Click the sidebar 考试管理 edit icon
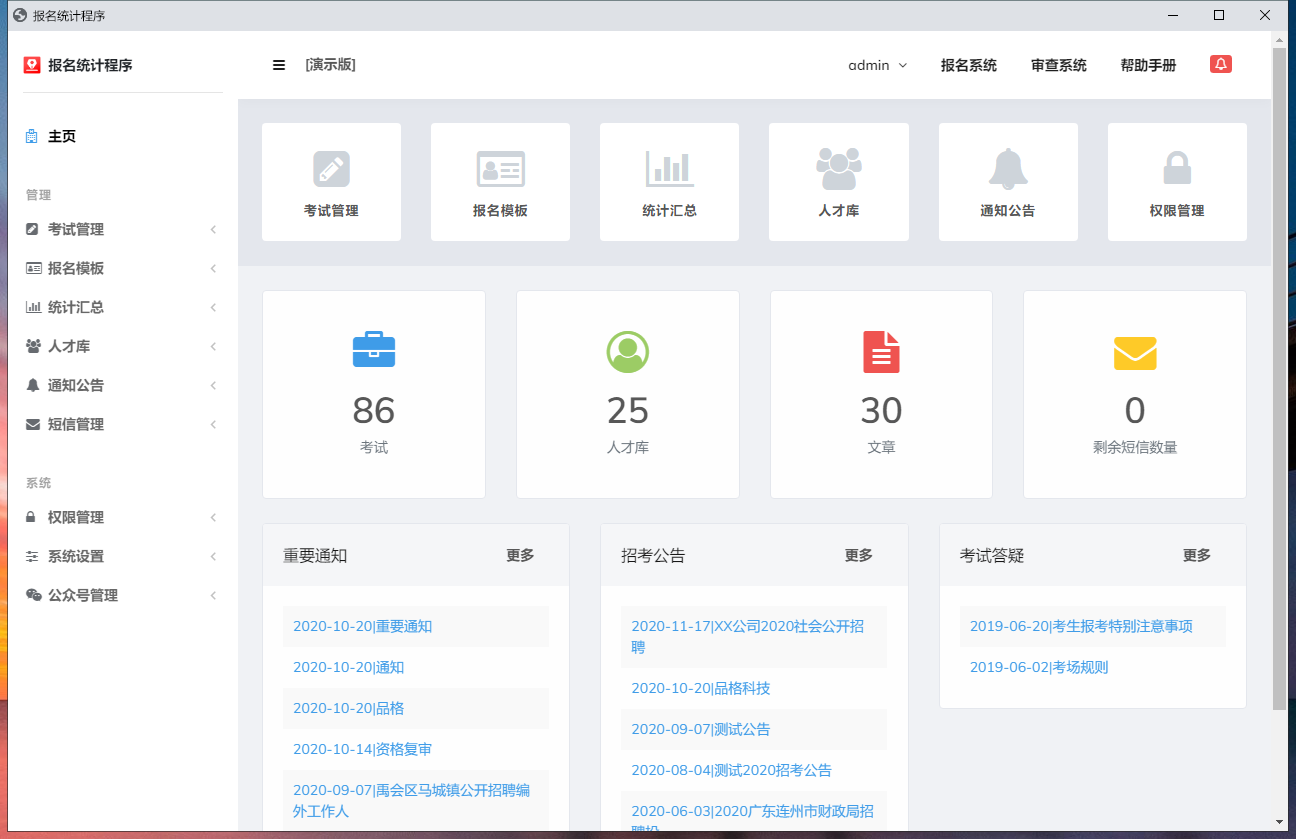The image size is (1296, 839). point(32,229)
